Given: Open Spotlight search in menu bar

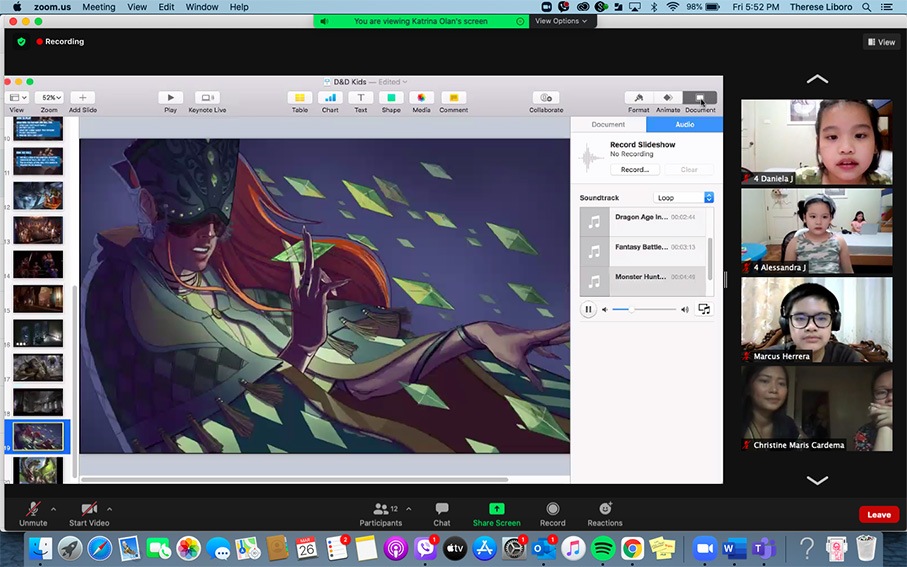Looking at the screenshot, I should point(867,7).
